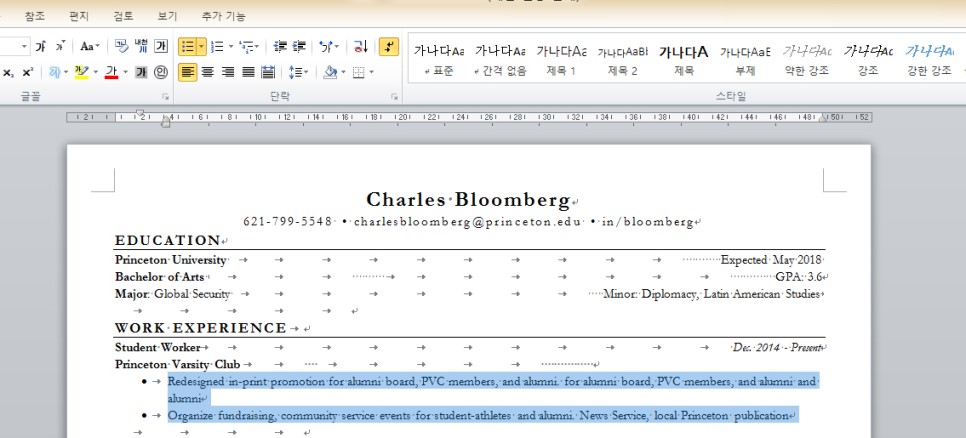Click the sort icon in paragraph group
Viewport: 966px width, 438px height.
coord(360,47)
